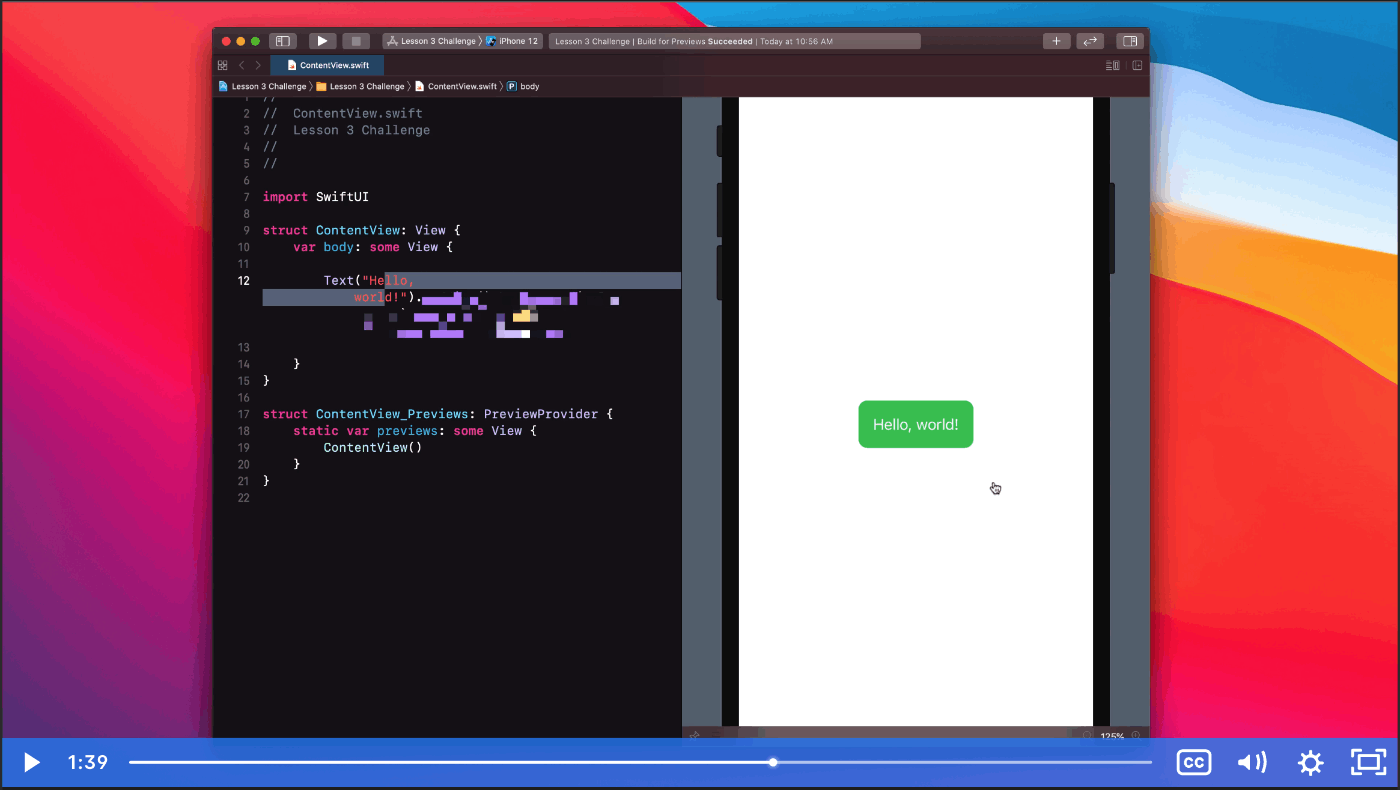Enable closed captions on the video

click(1193, 762)
